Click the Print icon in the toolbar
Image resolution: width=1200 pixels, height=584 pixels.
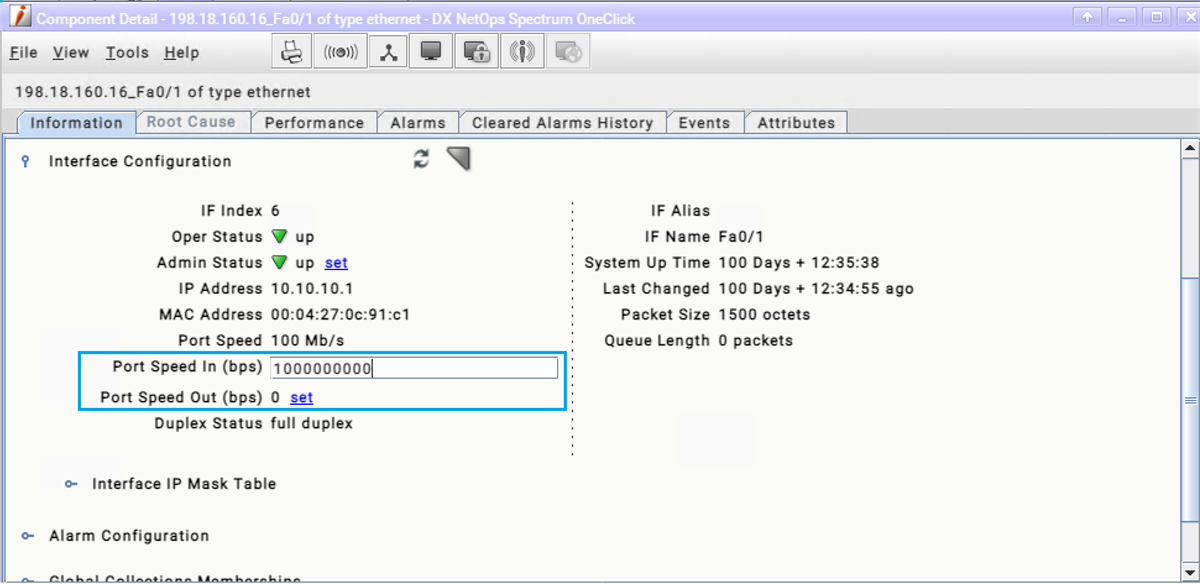tap(291, 50)
